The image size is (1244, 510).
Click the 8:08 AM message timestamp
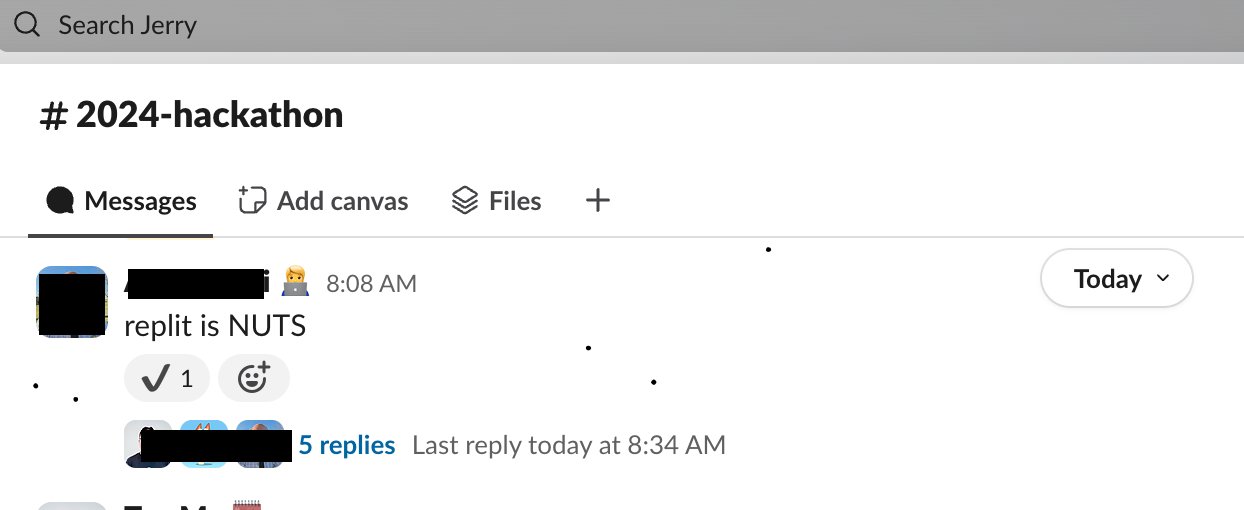(x=371, y=284)
